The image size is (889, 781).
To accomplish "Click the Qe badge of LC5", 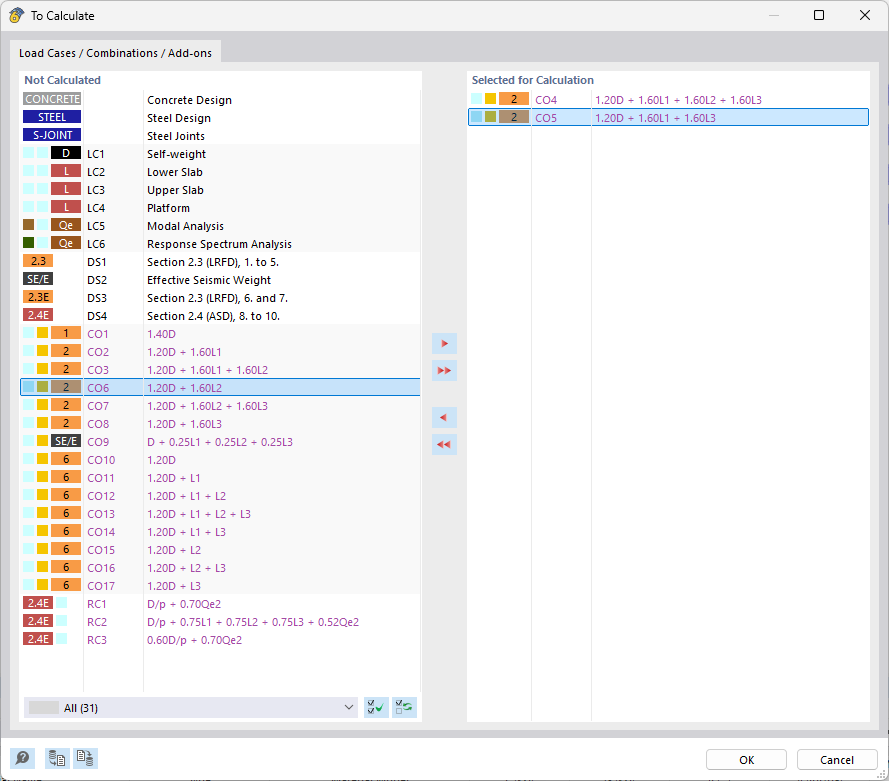I will pyautogui.click(x=66, y=225).
